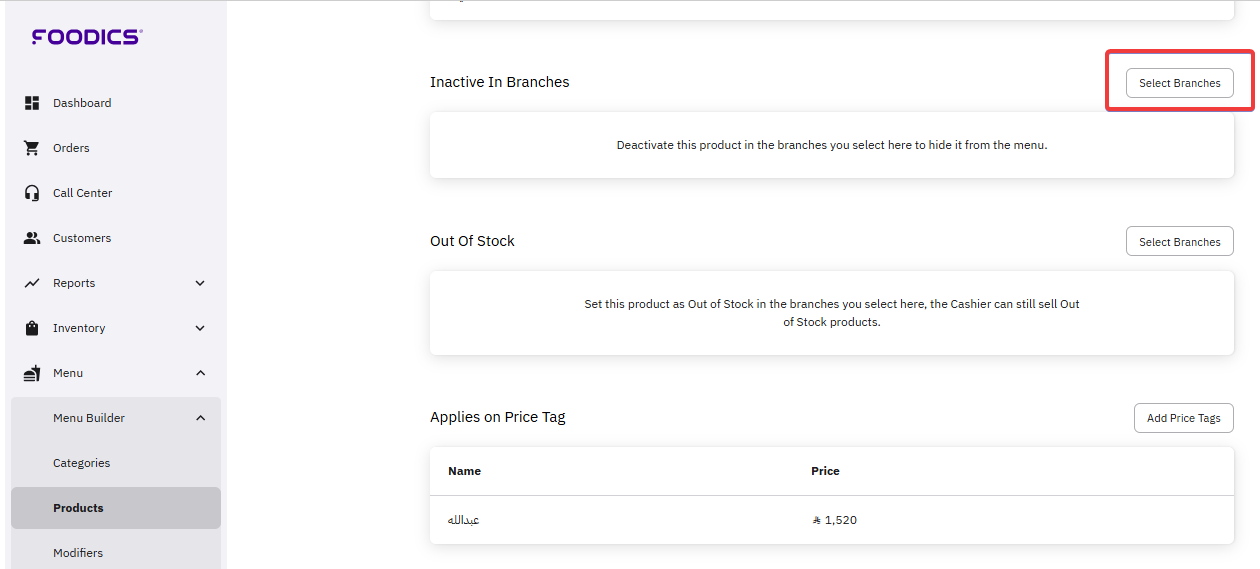1260x569 pixels.
Task: Open the Modifiers menu item
Action: click(78, 553)
